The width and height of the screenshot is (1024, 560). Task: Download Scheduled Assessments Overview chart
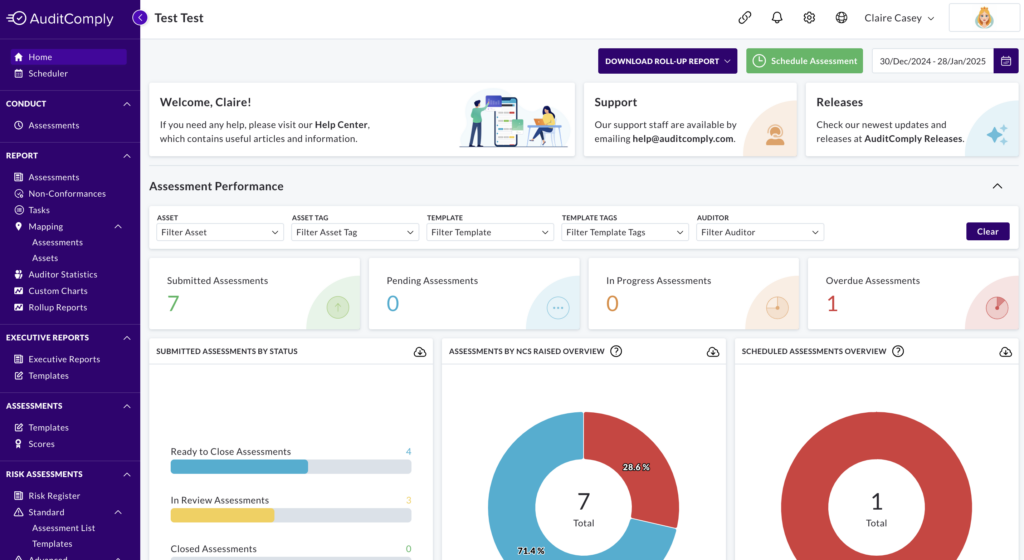(x=1005, y=352)
